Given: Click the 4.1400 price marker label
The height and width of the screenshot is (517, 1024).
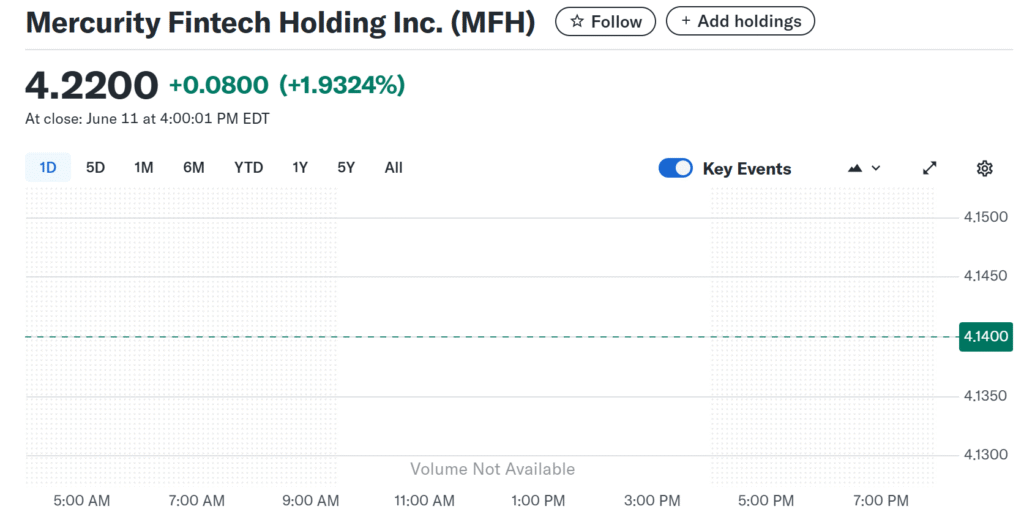Looking at the screenshot, I should (985, 336).
